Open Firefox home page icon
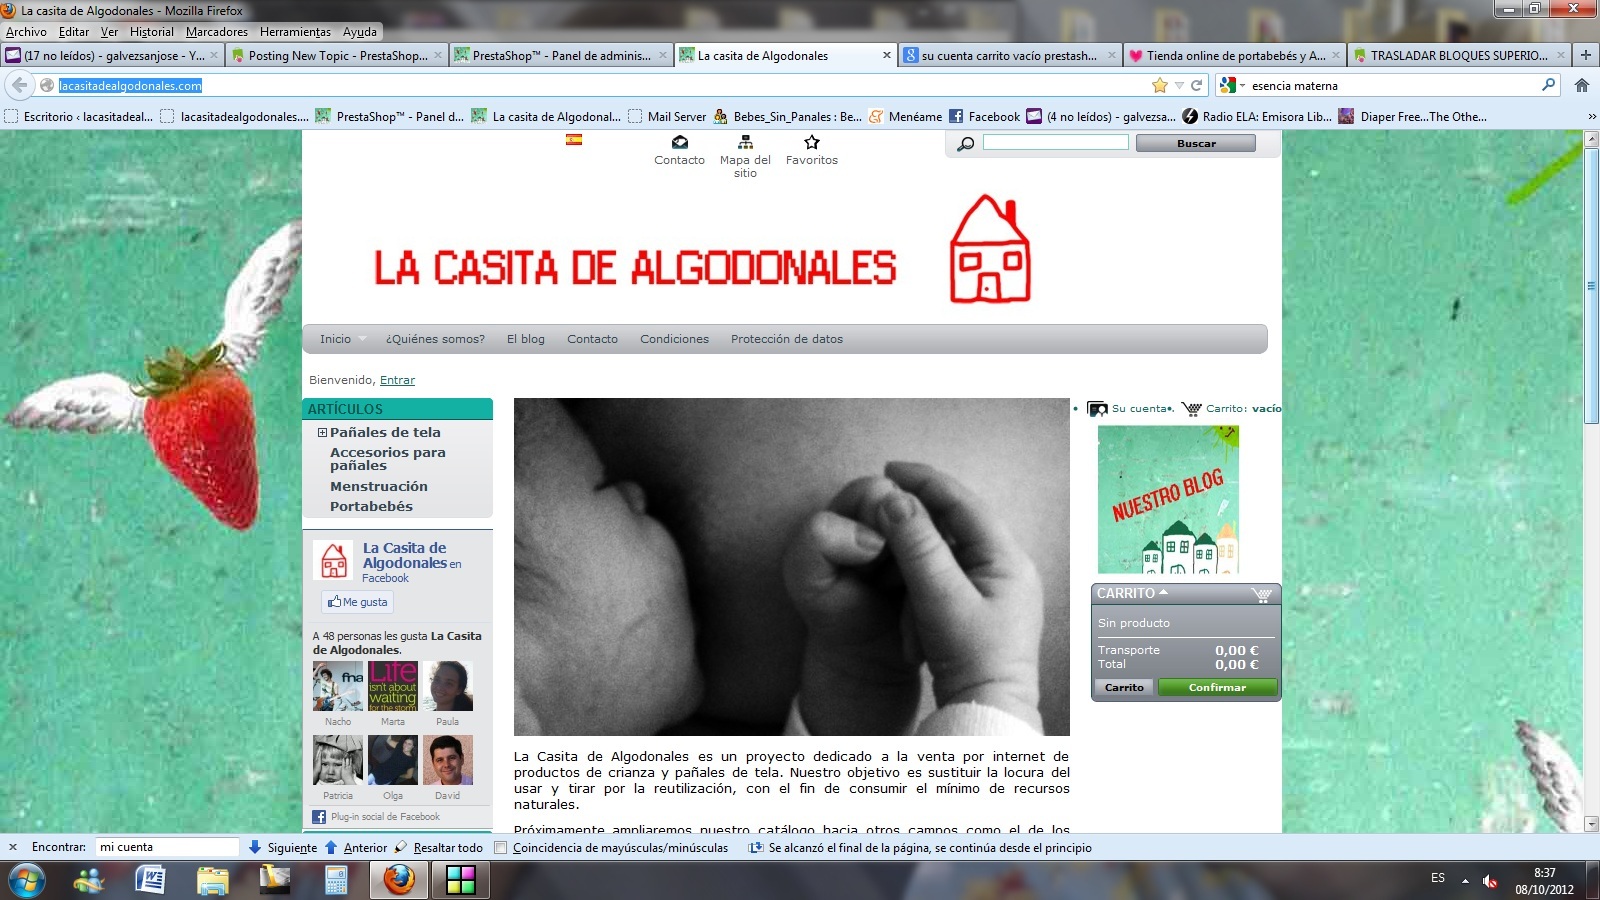The height and width of the screenshot is (900, 1600). click(1582, 85)
